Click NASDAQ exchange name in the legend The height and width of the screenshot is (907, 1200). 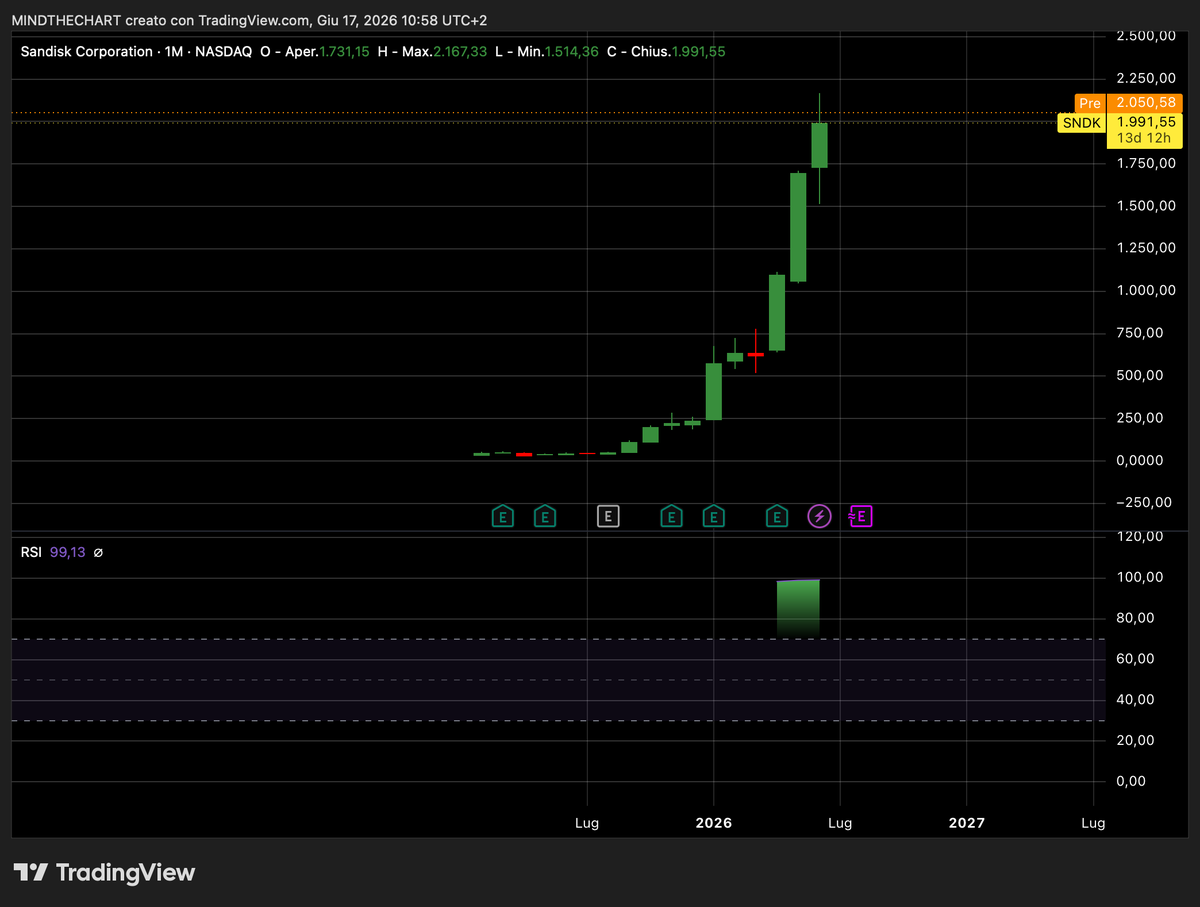tap(223, 51)
